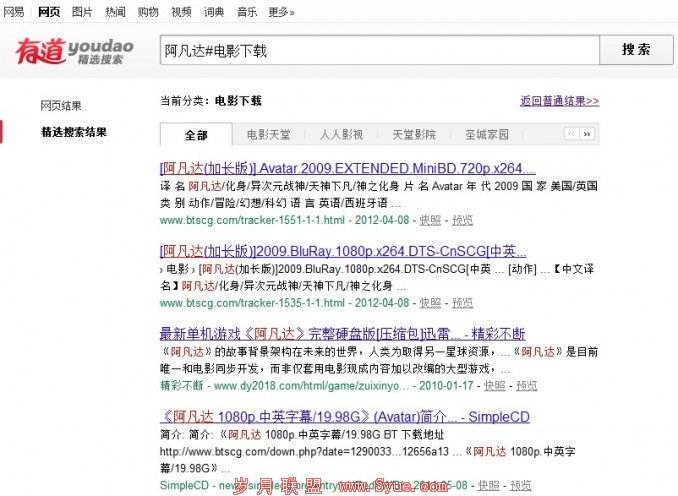Select the 全部 tab

(x=196, y=135)
